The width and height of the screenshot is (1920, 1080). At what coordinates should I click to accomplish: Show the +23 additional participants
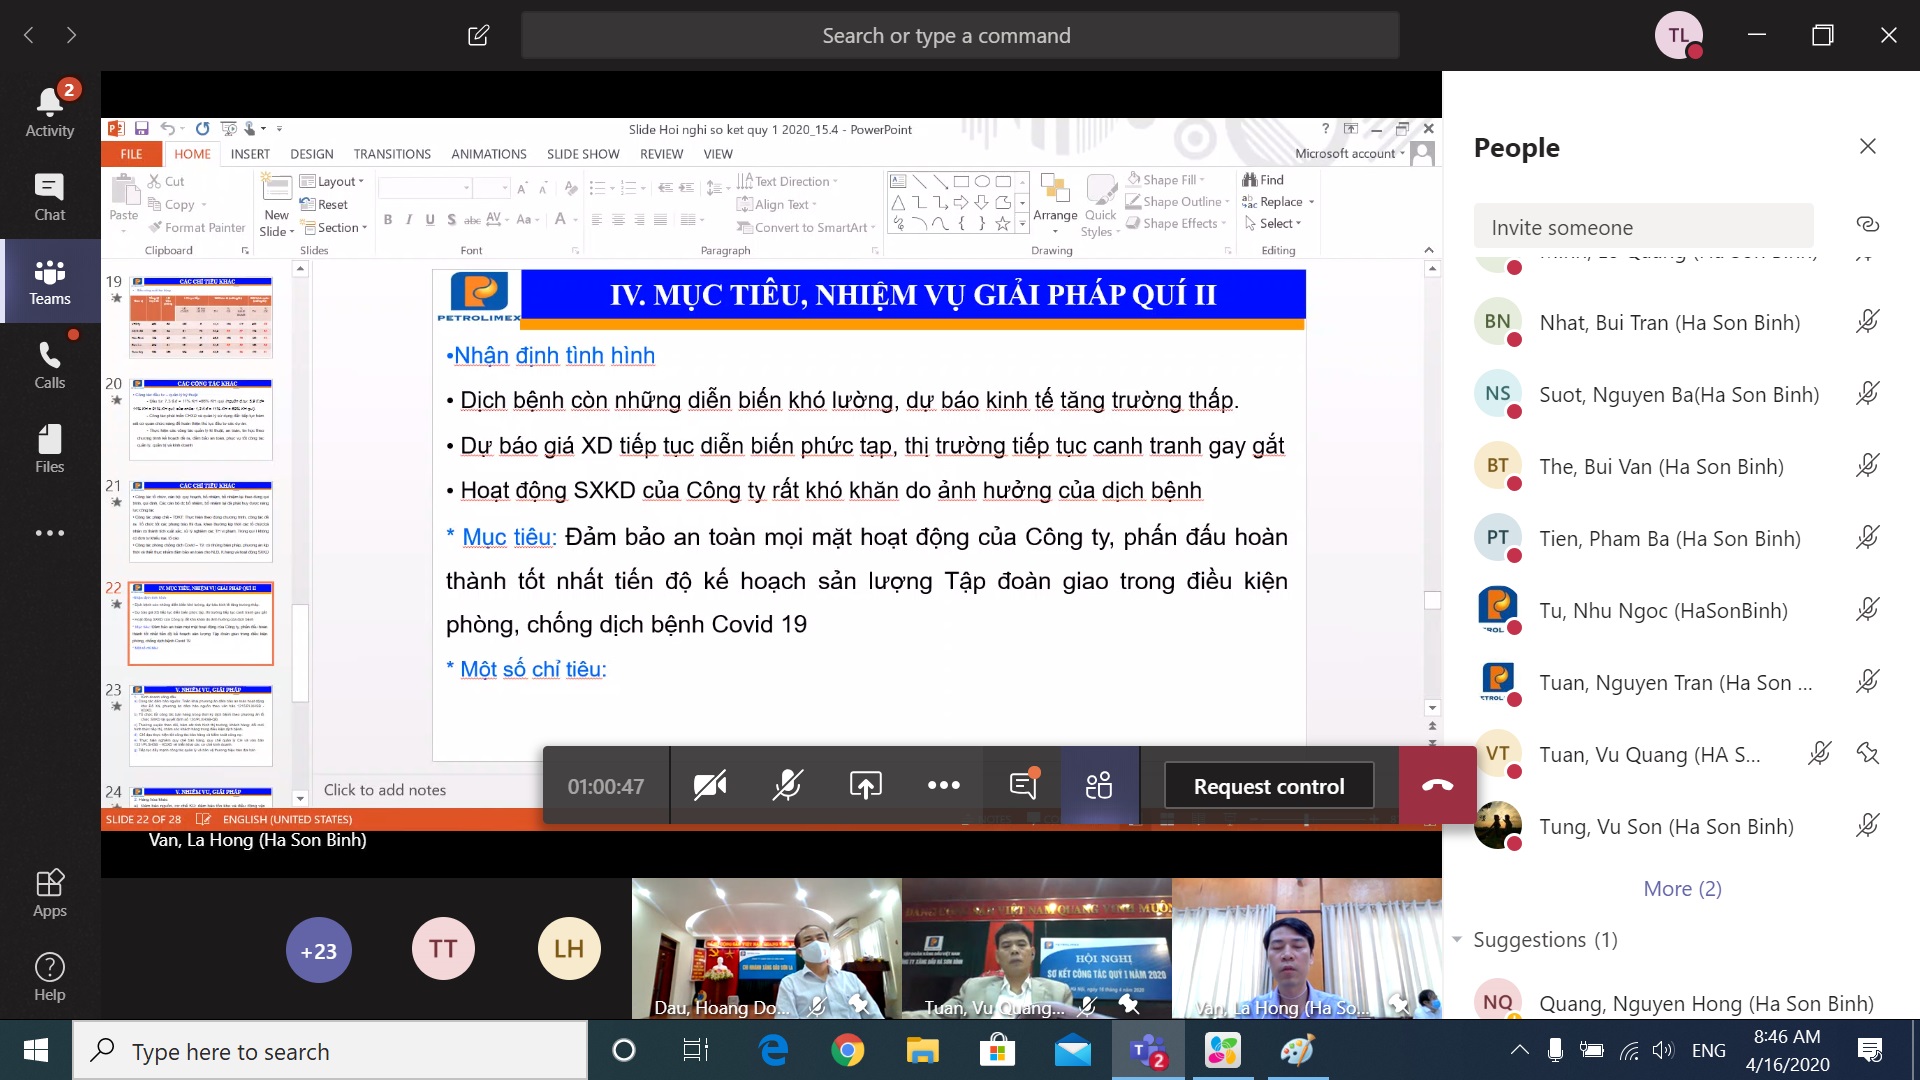318,951
